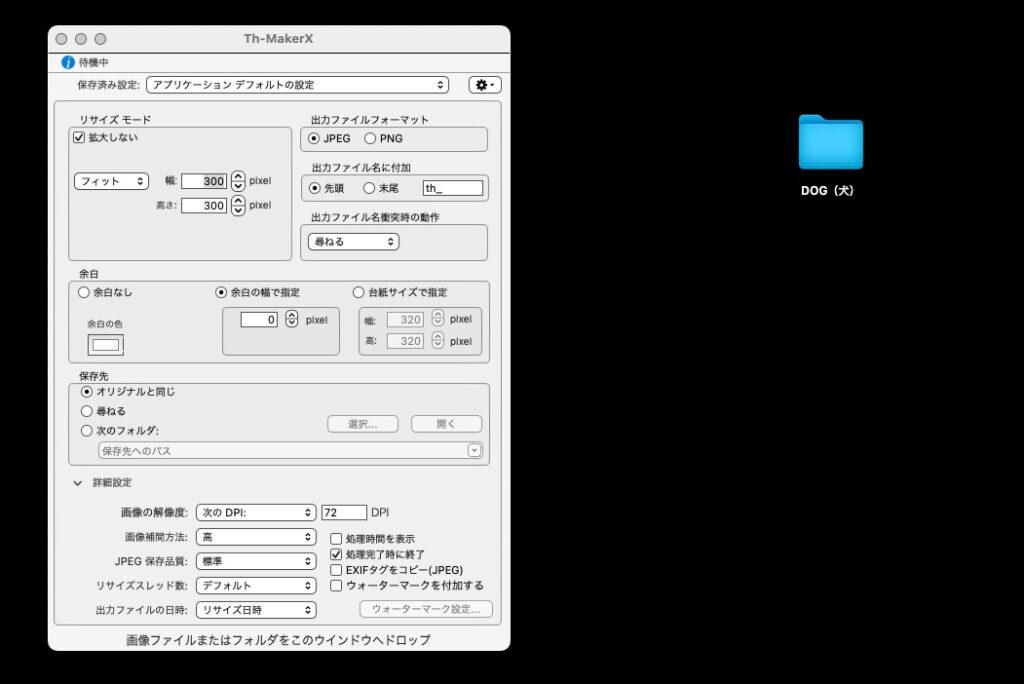The width and height of the screenshot is (1024, 684).
Task: Open the gear settings menu button
Action: (x=485, y=85)
